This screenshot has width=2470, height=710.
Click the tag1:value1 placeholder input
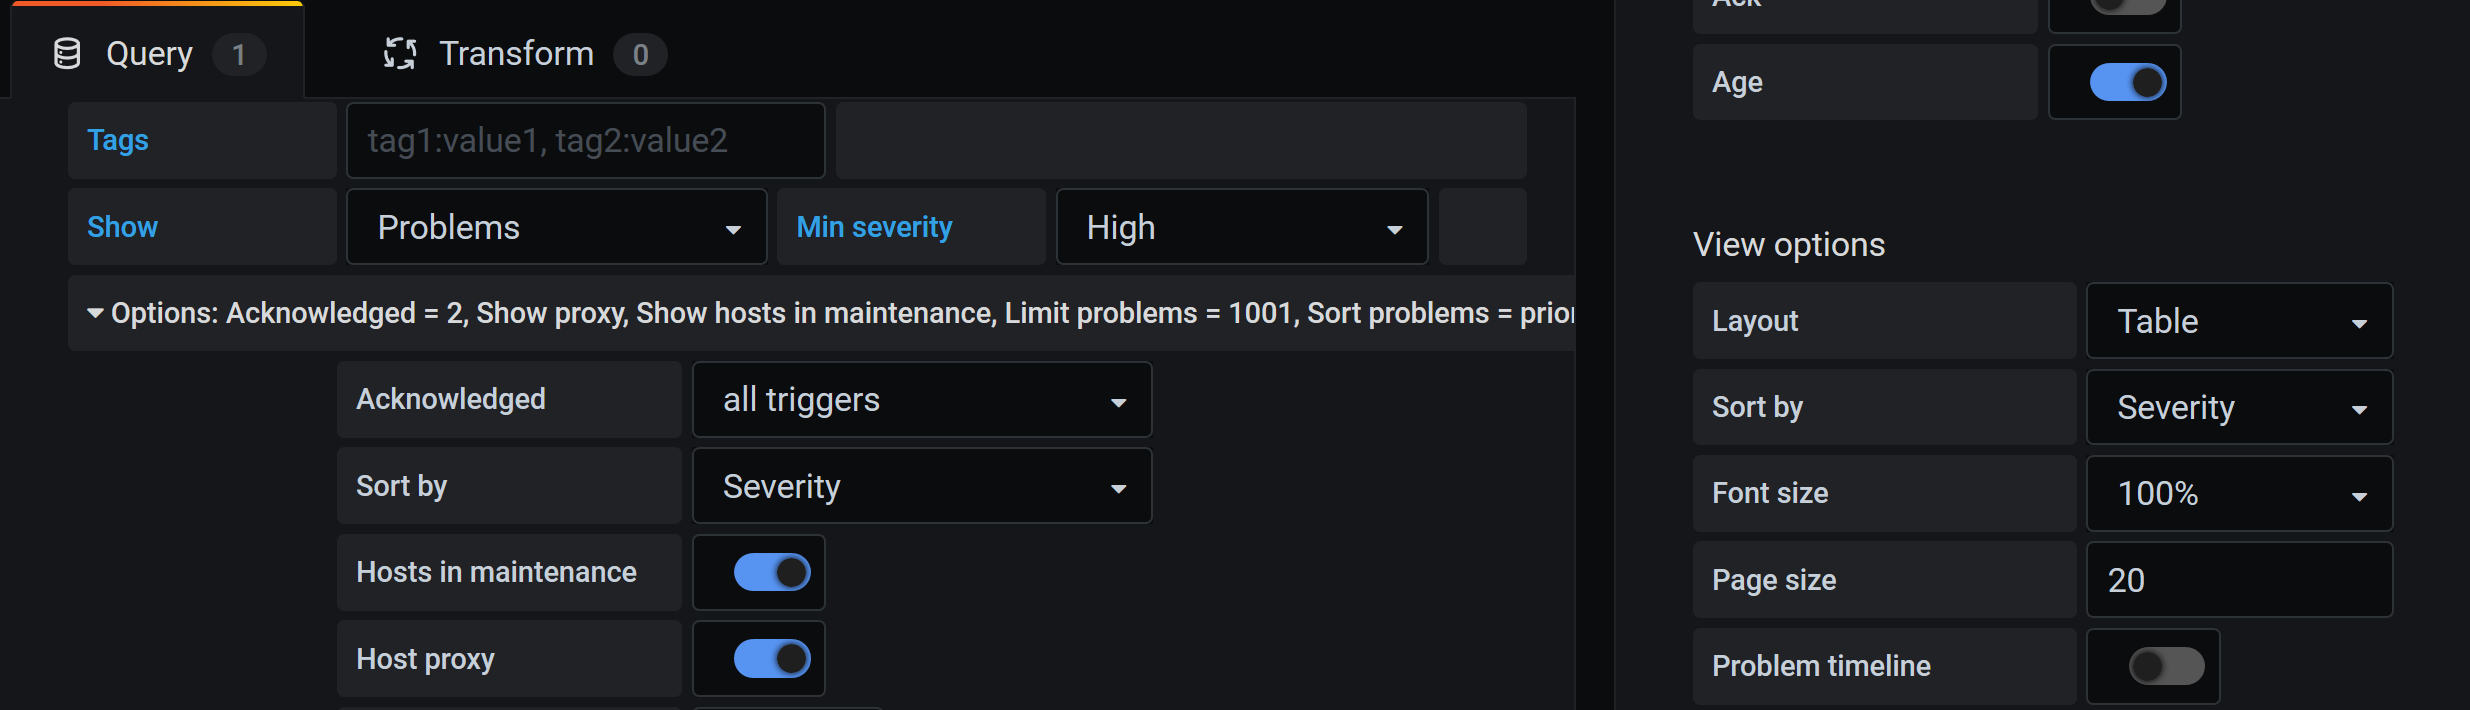585,140
